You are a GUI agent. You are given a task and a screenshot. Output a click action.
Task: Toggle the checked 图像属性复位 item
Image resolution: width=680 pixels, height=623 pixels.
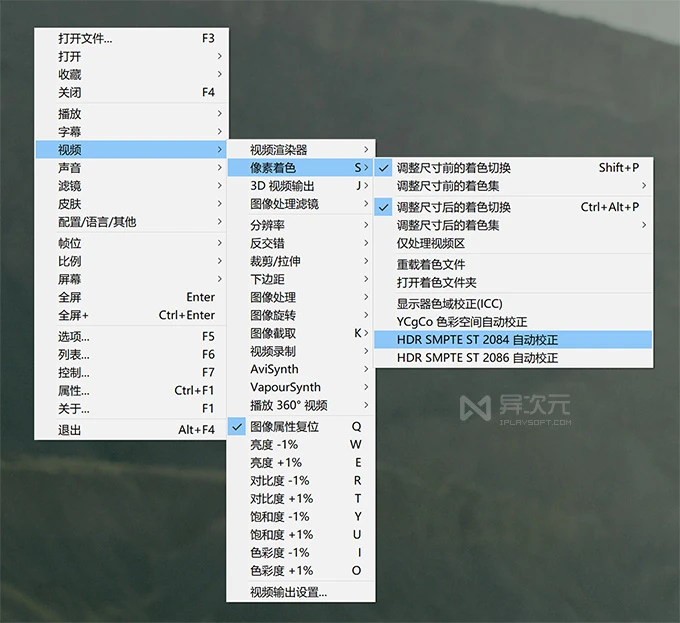point(301,427)
